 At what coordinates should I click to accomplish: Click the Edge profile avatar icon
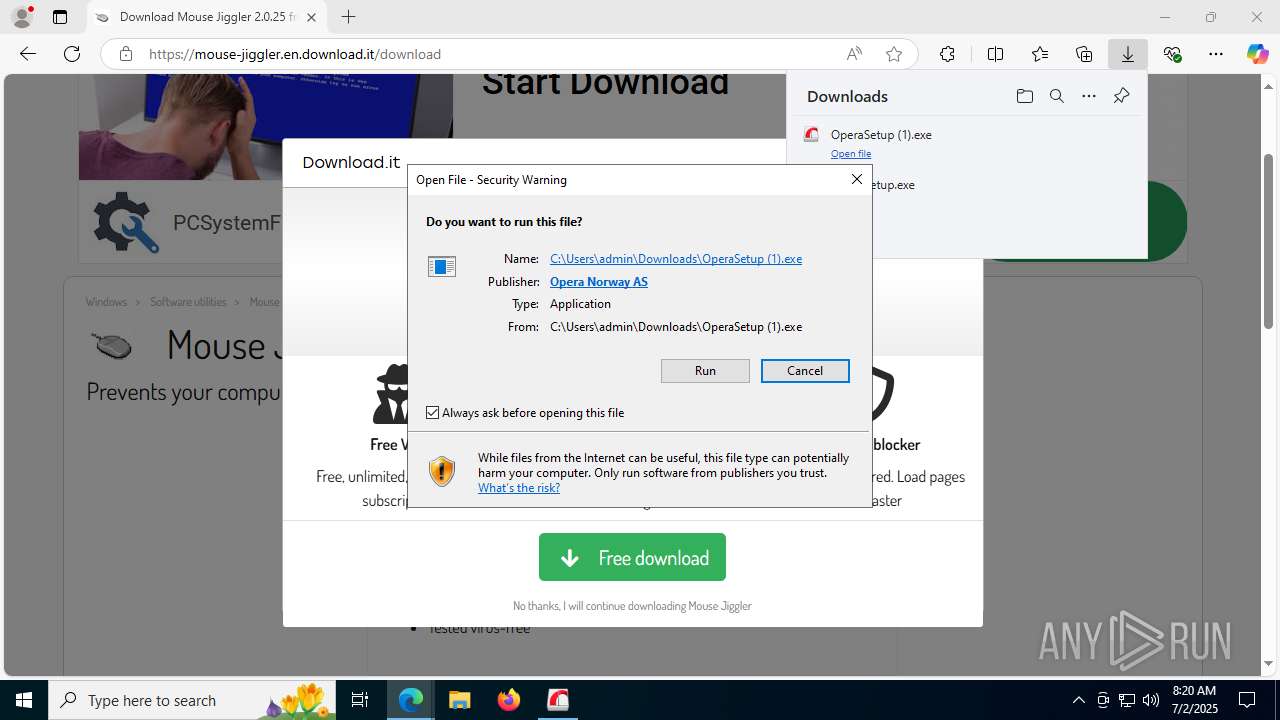(x=22, y=17)
